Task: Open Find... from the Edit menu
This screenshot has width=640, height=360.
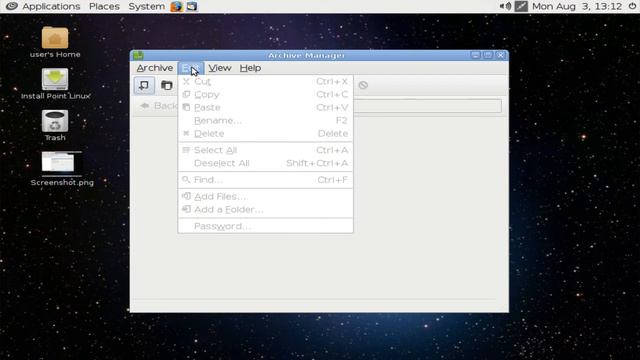Action: click(x=265, y=180)
